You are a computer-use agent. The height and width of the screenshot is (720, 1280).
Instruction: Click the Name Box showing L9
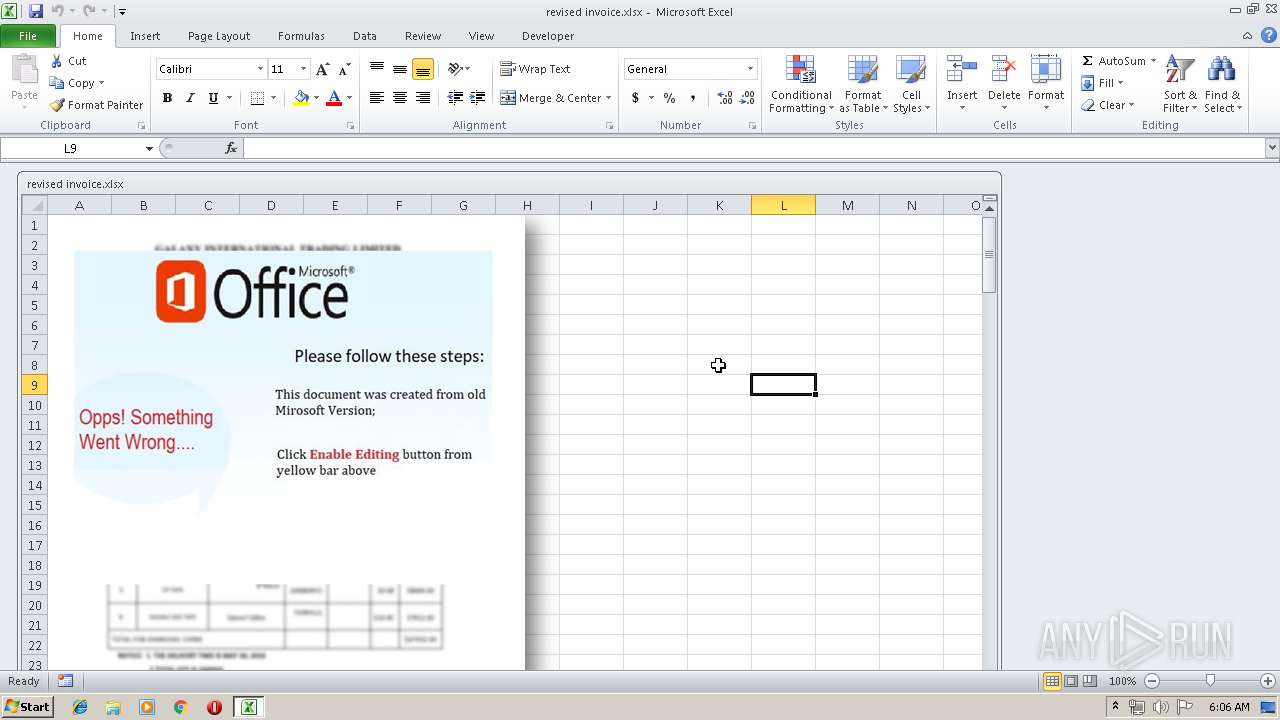click(71, 148)
